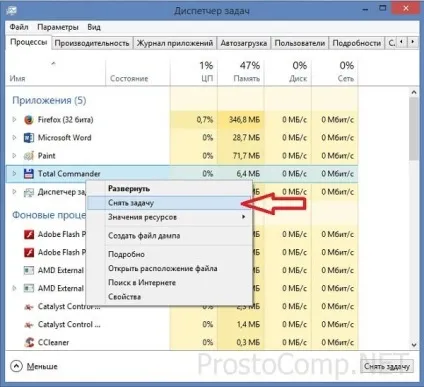
Task: Click the Приложения (5) group heading
Action: click(49, 100)
